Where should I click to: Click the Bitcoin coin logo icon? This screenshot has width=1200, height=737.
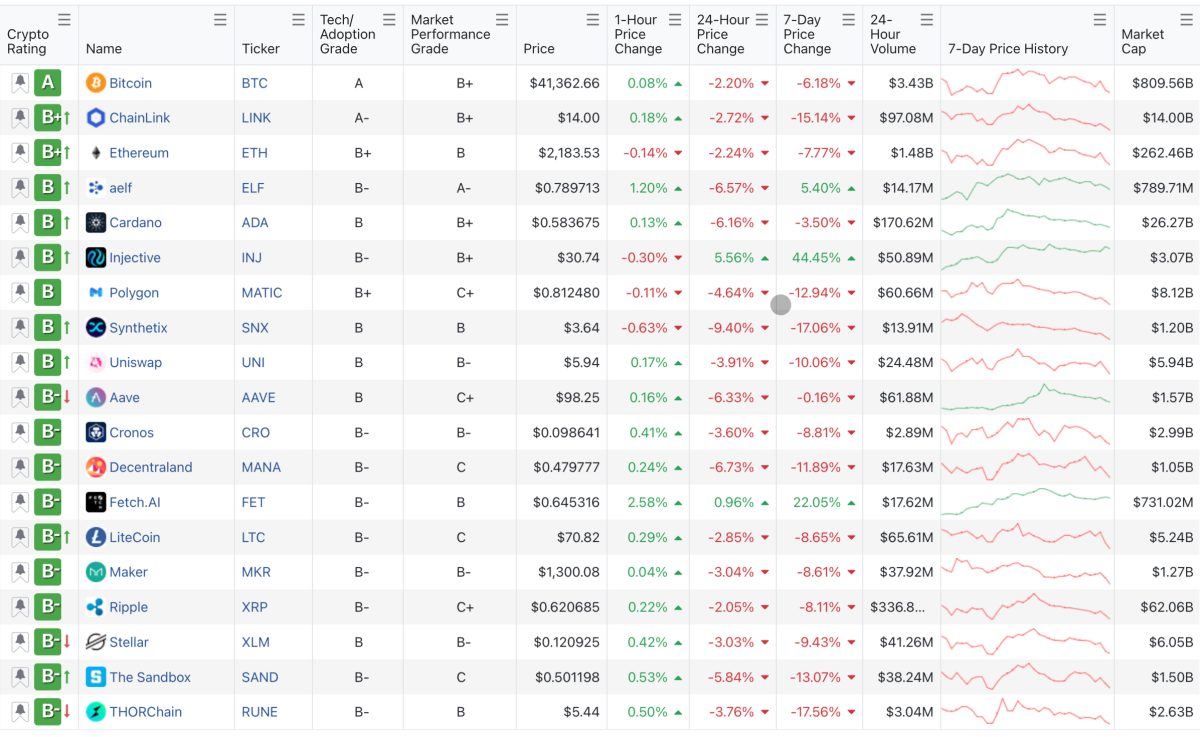coord(96,83)
